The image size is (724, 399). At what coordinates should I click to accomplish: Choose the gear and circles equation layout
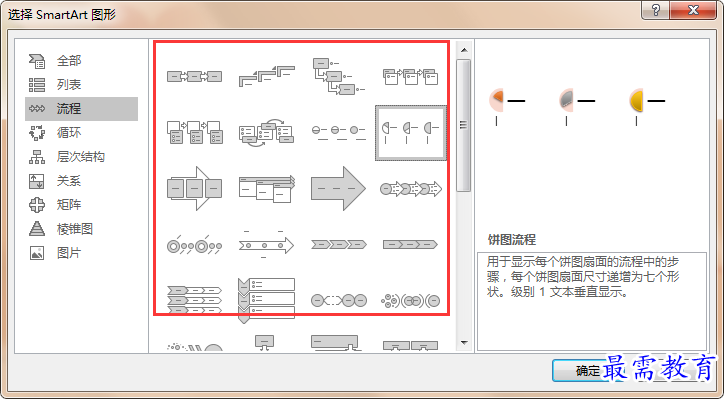coord(410,301)
